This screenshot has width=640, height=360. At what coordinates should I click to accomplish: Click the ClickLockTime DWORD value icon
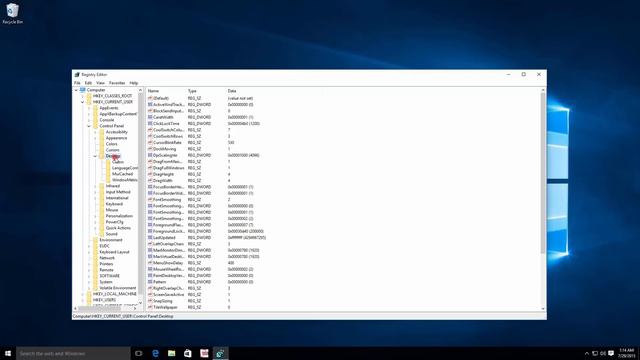[150, 124]
